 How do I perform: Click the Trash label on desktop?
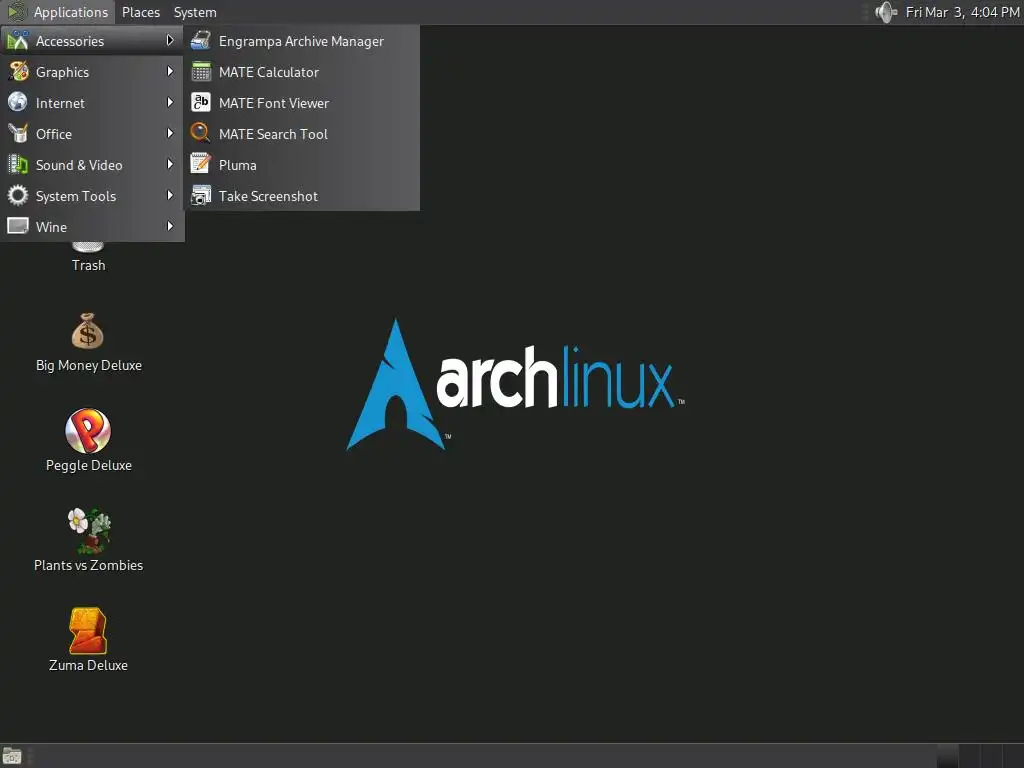click(89, 265)
